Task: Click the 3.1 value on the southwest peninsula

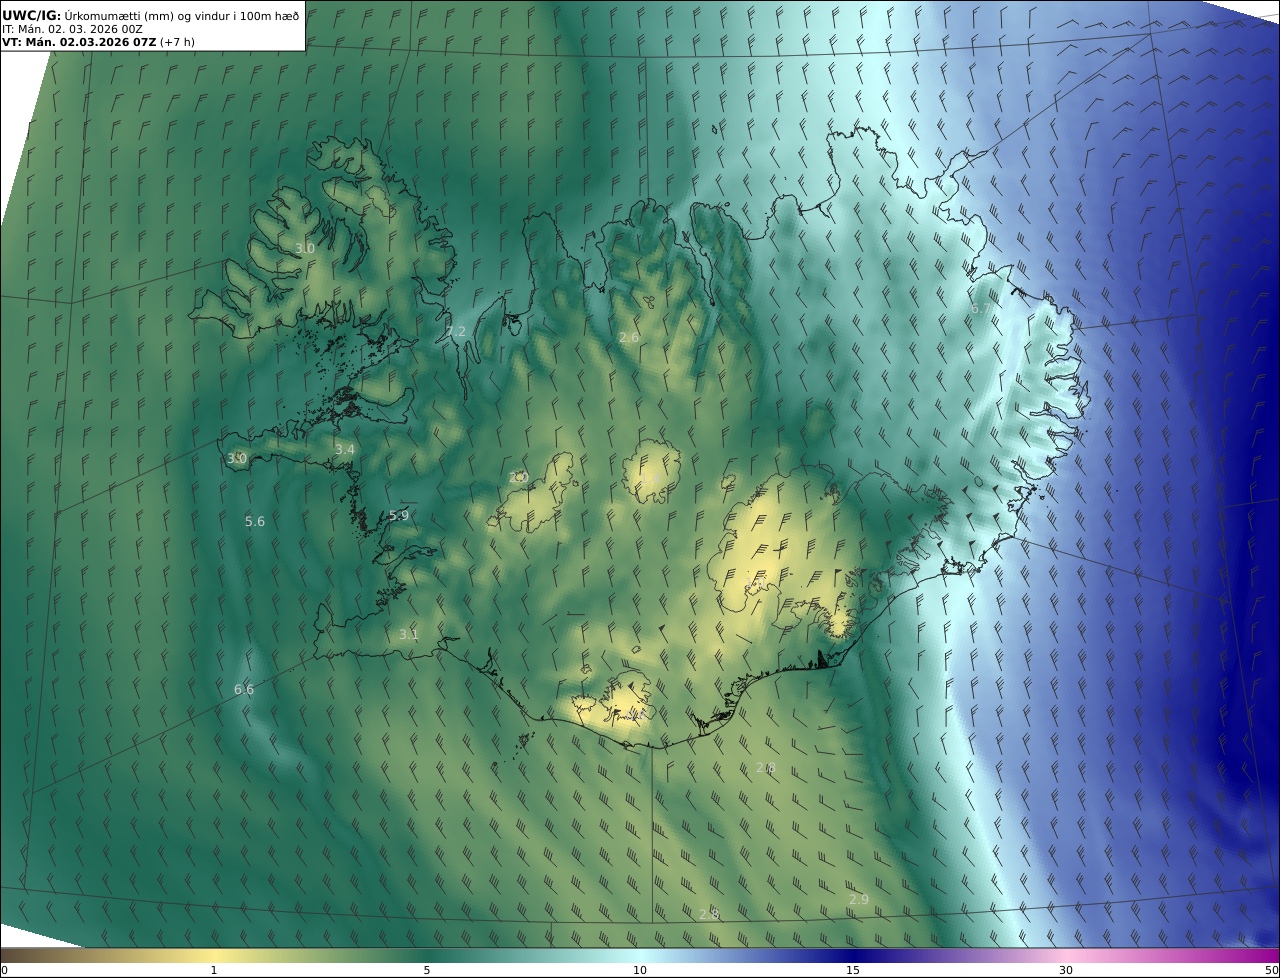Action: click(x=409, y=635)
